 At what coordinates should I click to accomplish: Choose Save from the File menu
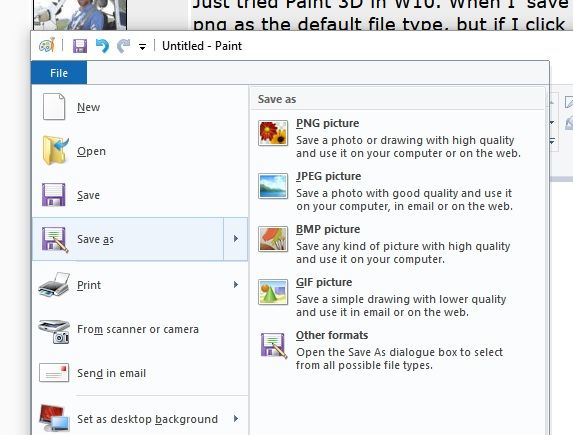click(x=140, y=195)
